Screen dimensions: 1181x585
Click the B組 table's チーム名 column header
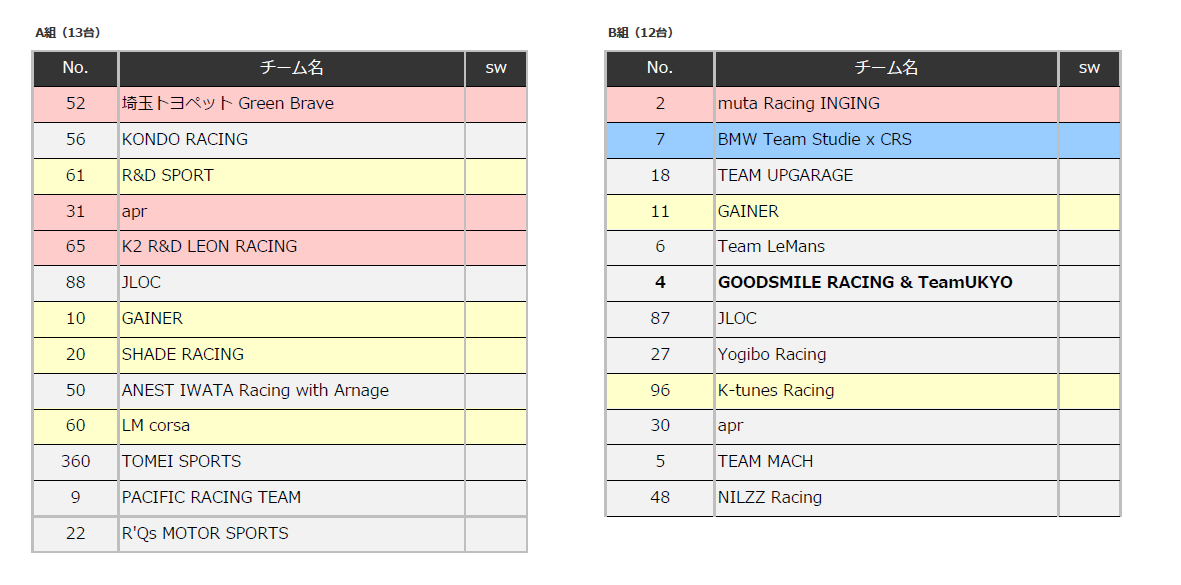point(886,68)
